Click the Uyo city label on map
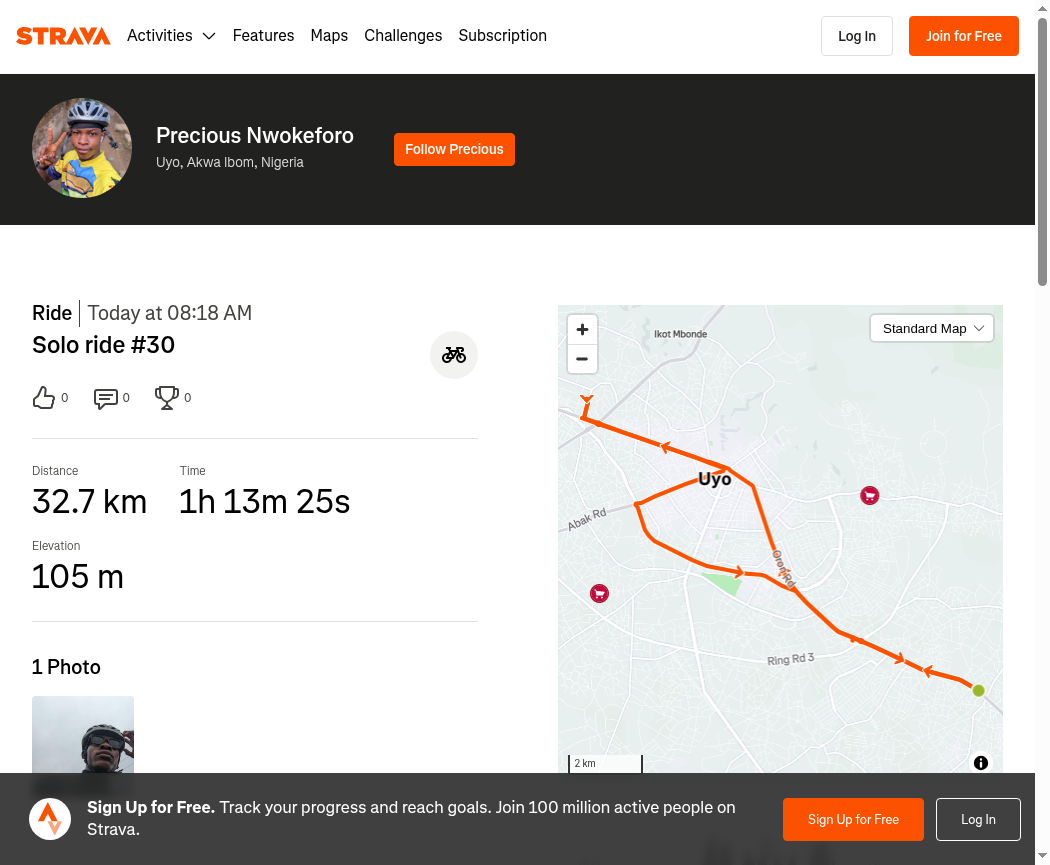The width and height of the screenshot is (1050, 865). 715,479
